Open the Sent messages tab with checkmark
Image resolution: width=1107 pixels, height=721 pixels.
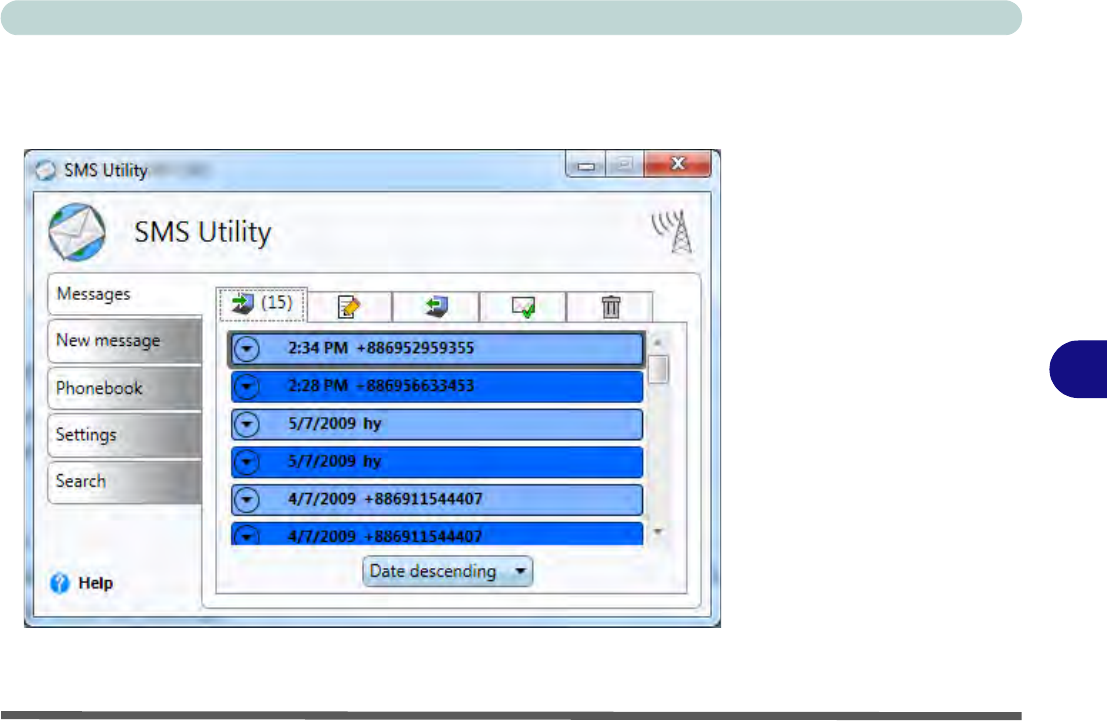[x=523, y=306]
